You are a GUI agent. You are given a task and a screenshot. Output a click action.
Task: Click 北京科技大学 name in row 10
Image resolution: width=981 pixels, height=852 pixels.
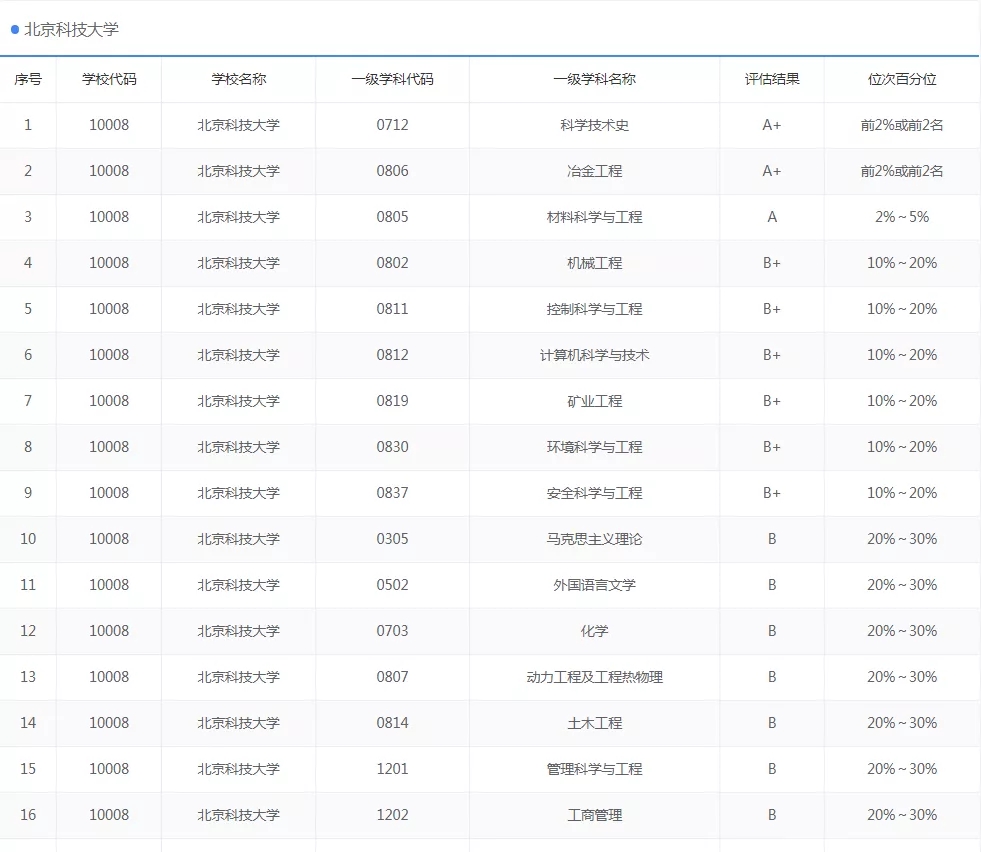click(x=238, y=539)
